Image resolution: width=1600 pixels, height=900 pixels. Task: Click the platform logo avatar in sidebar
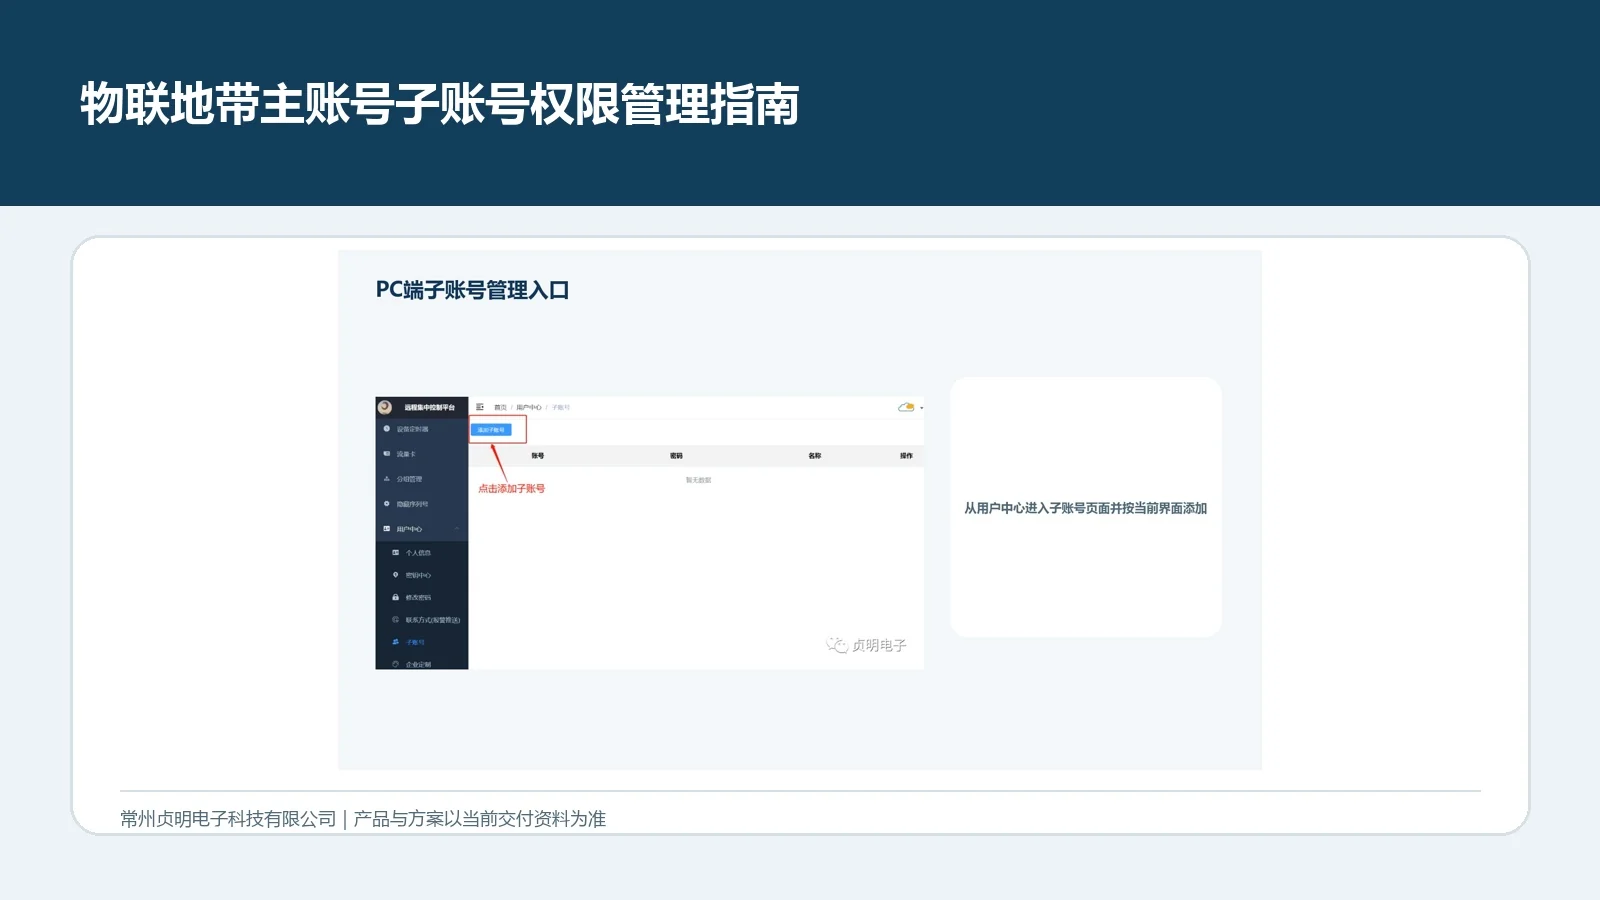pos(385,407)
